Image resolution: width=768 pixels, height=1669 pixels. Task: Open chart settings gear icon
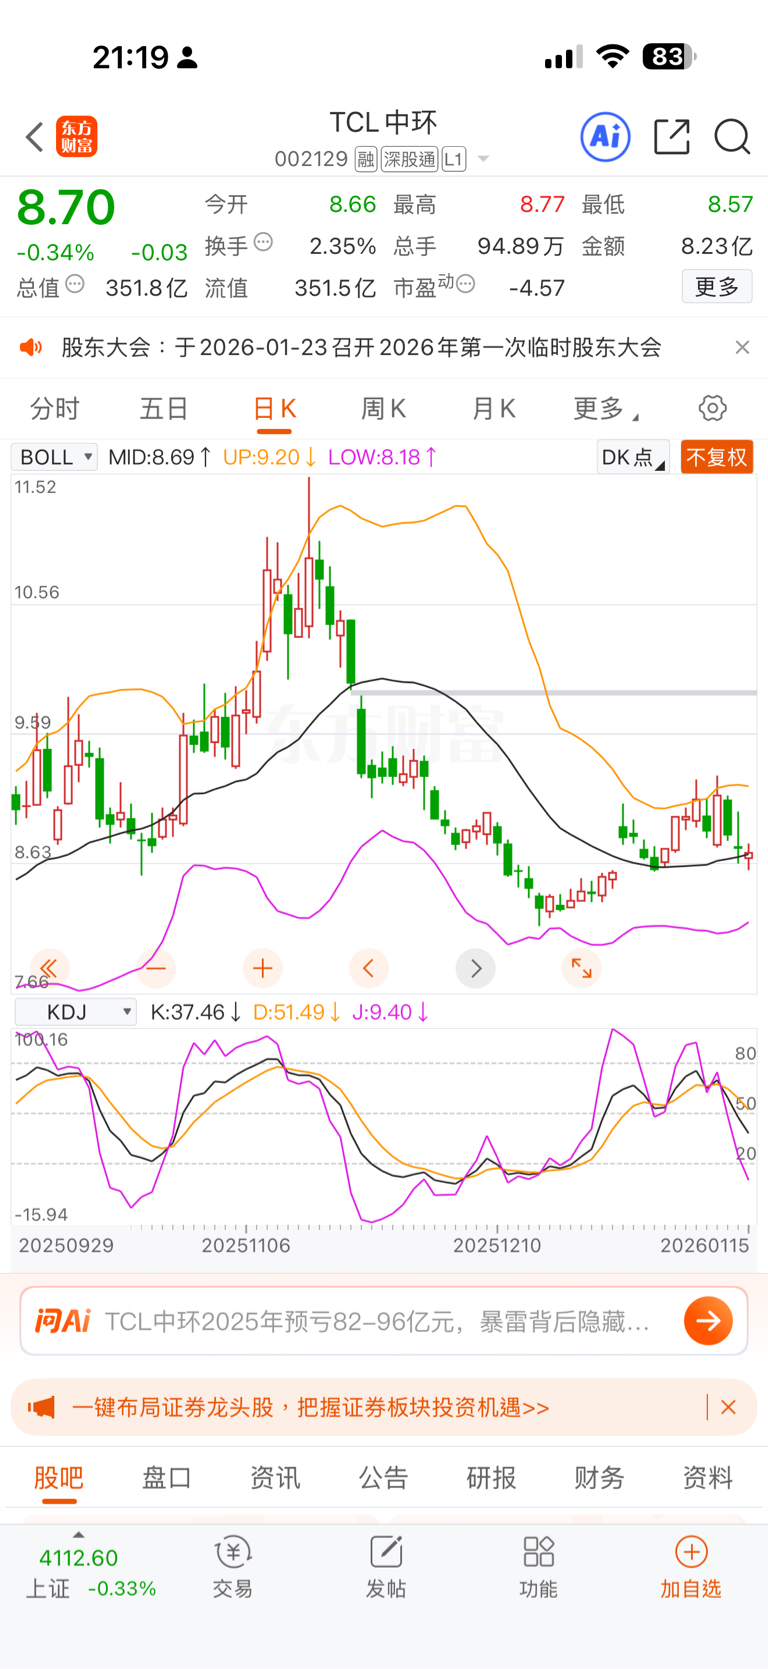point(712,408)
